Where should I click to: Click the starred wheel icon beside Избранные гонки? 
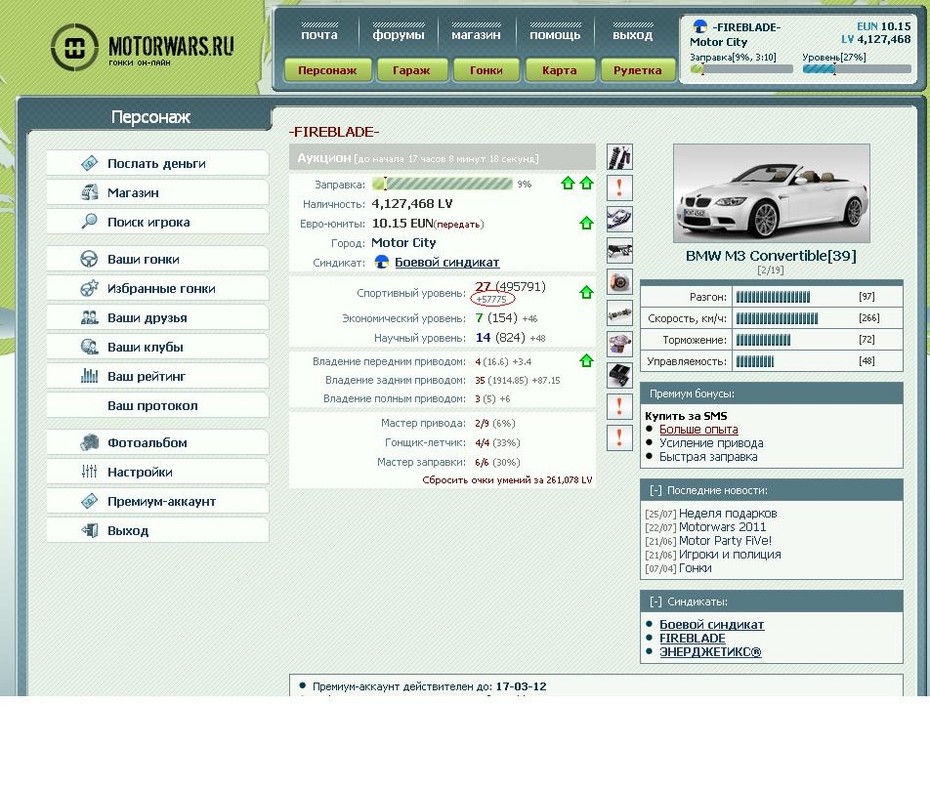pyautogui.click(x=89, y=288)
